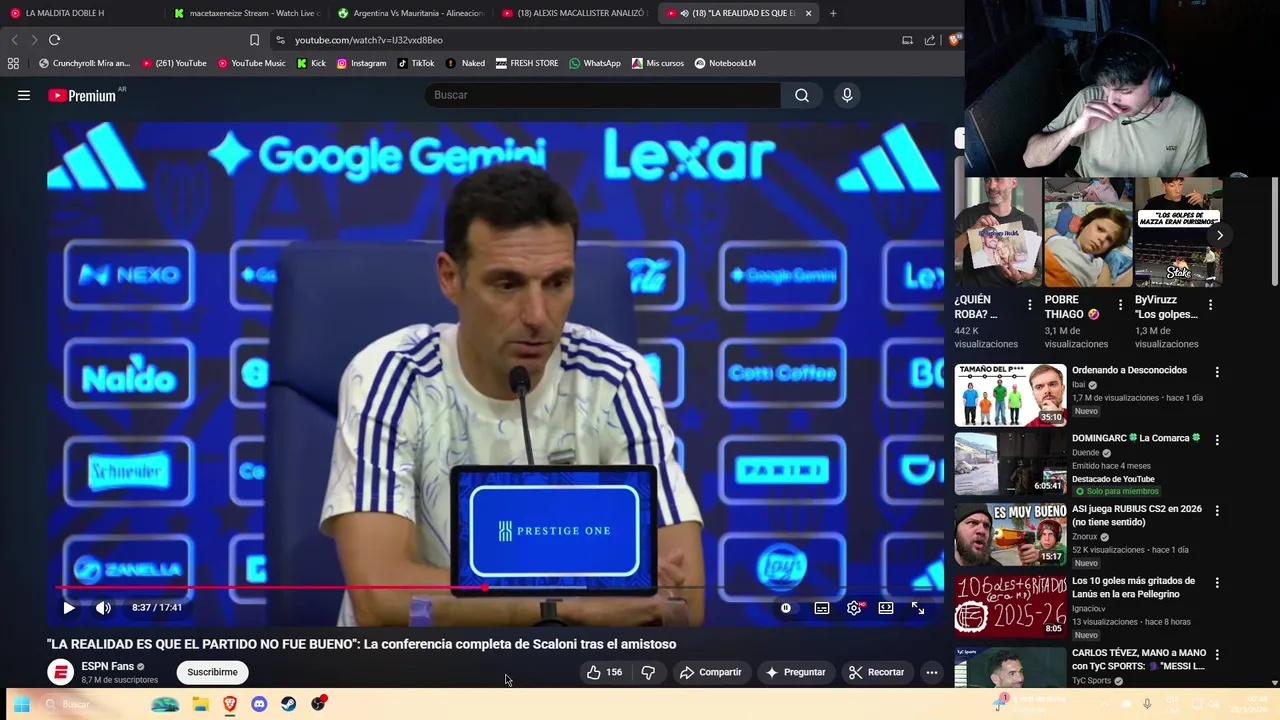
Task: Click the URL address bar
Action: point(580,40)
